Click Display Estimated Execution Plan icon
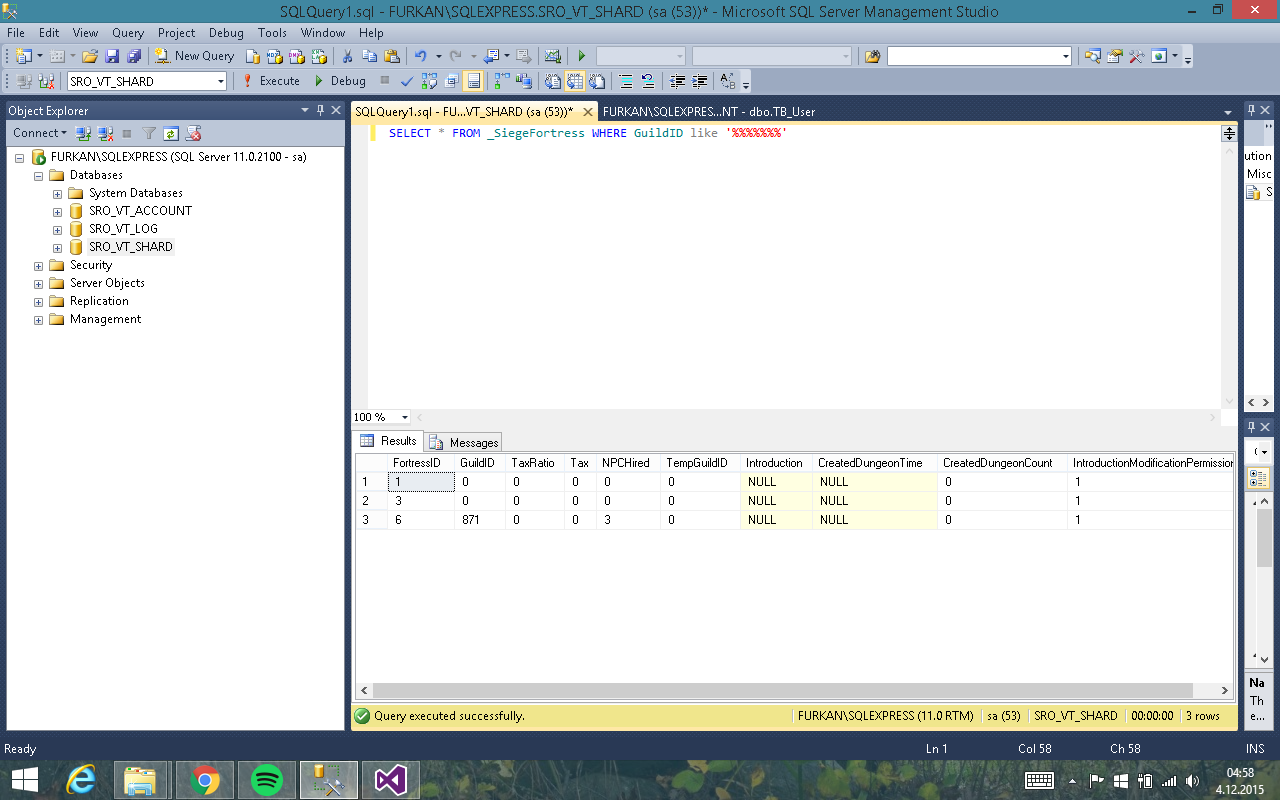The width and height of the screenshot is (1280, 800). [429, 81]
